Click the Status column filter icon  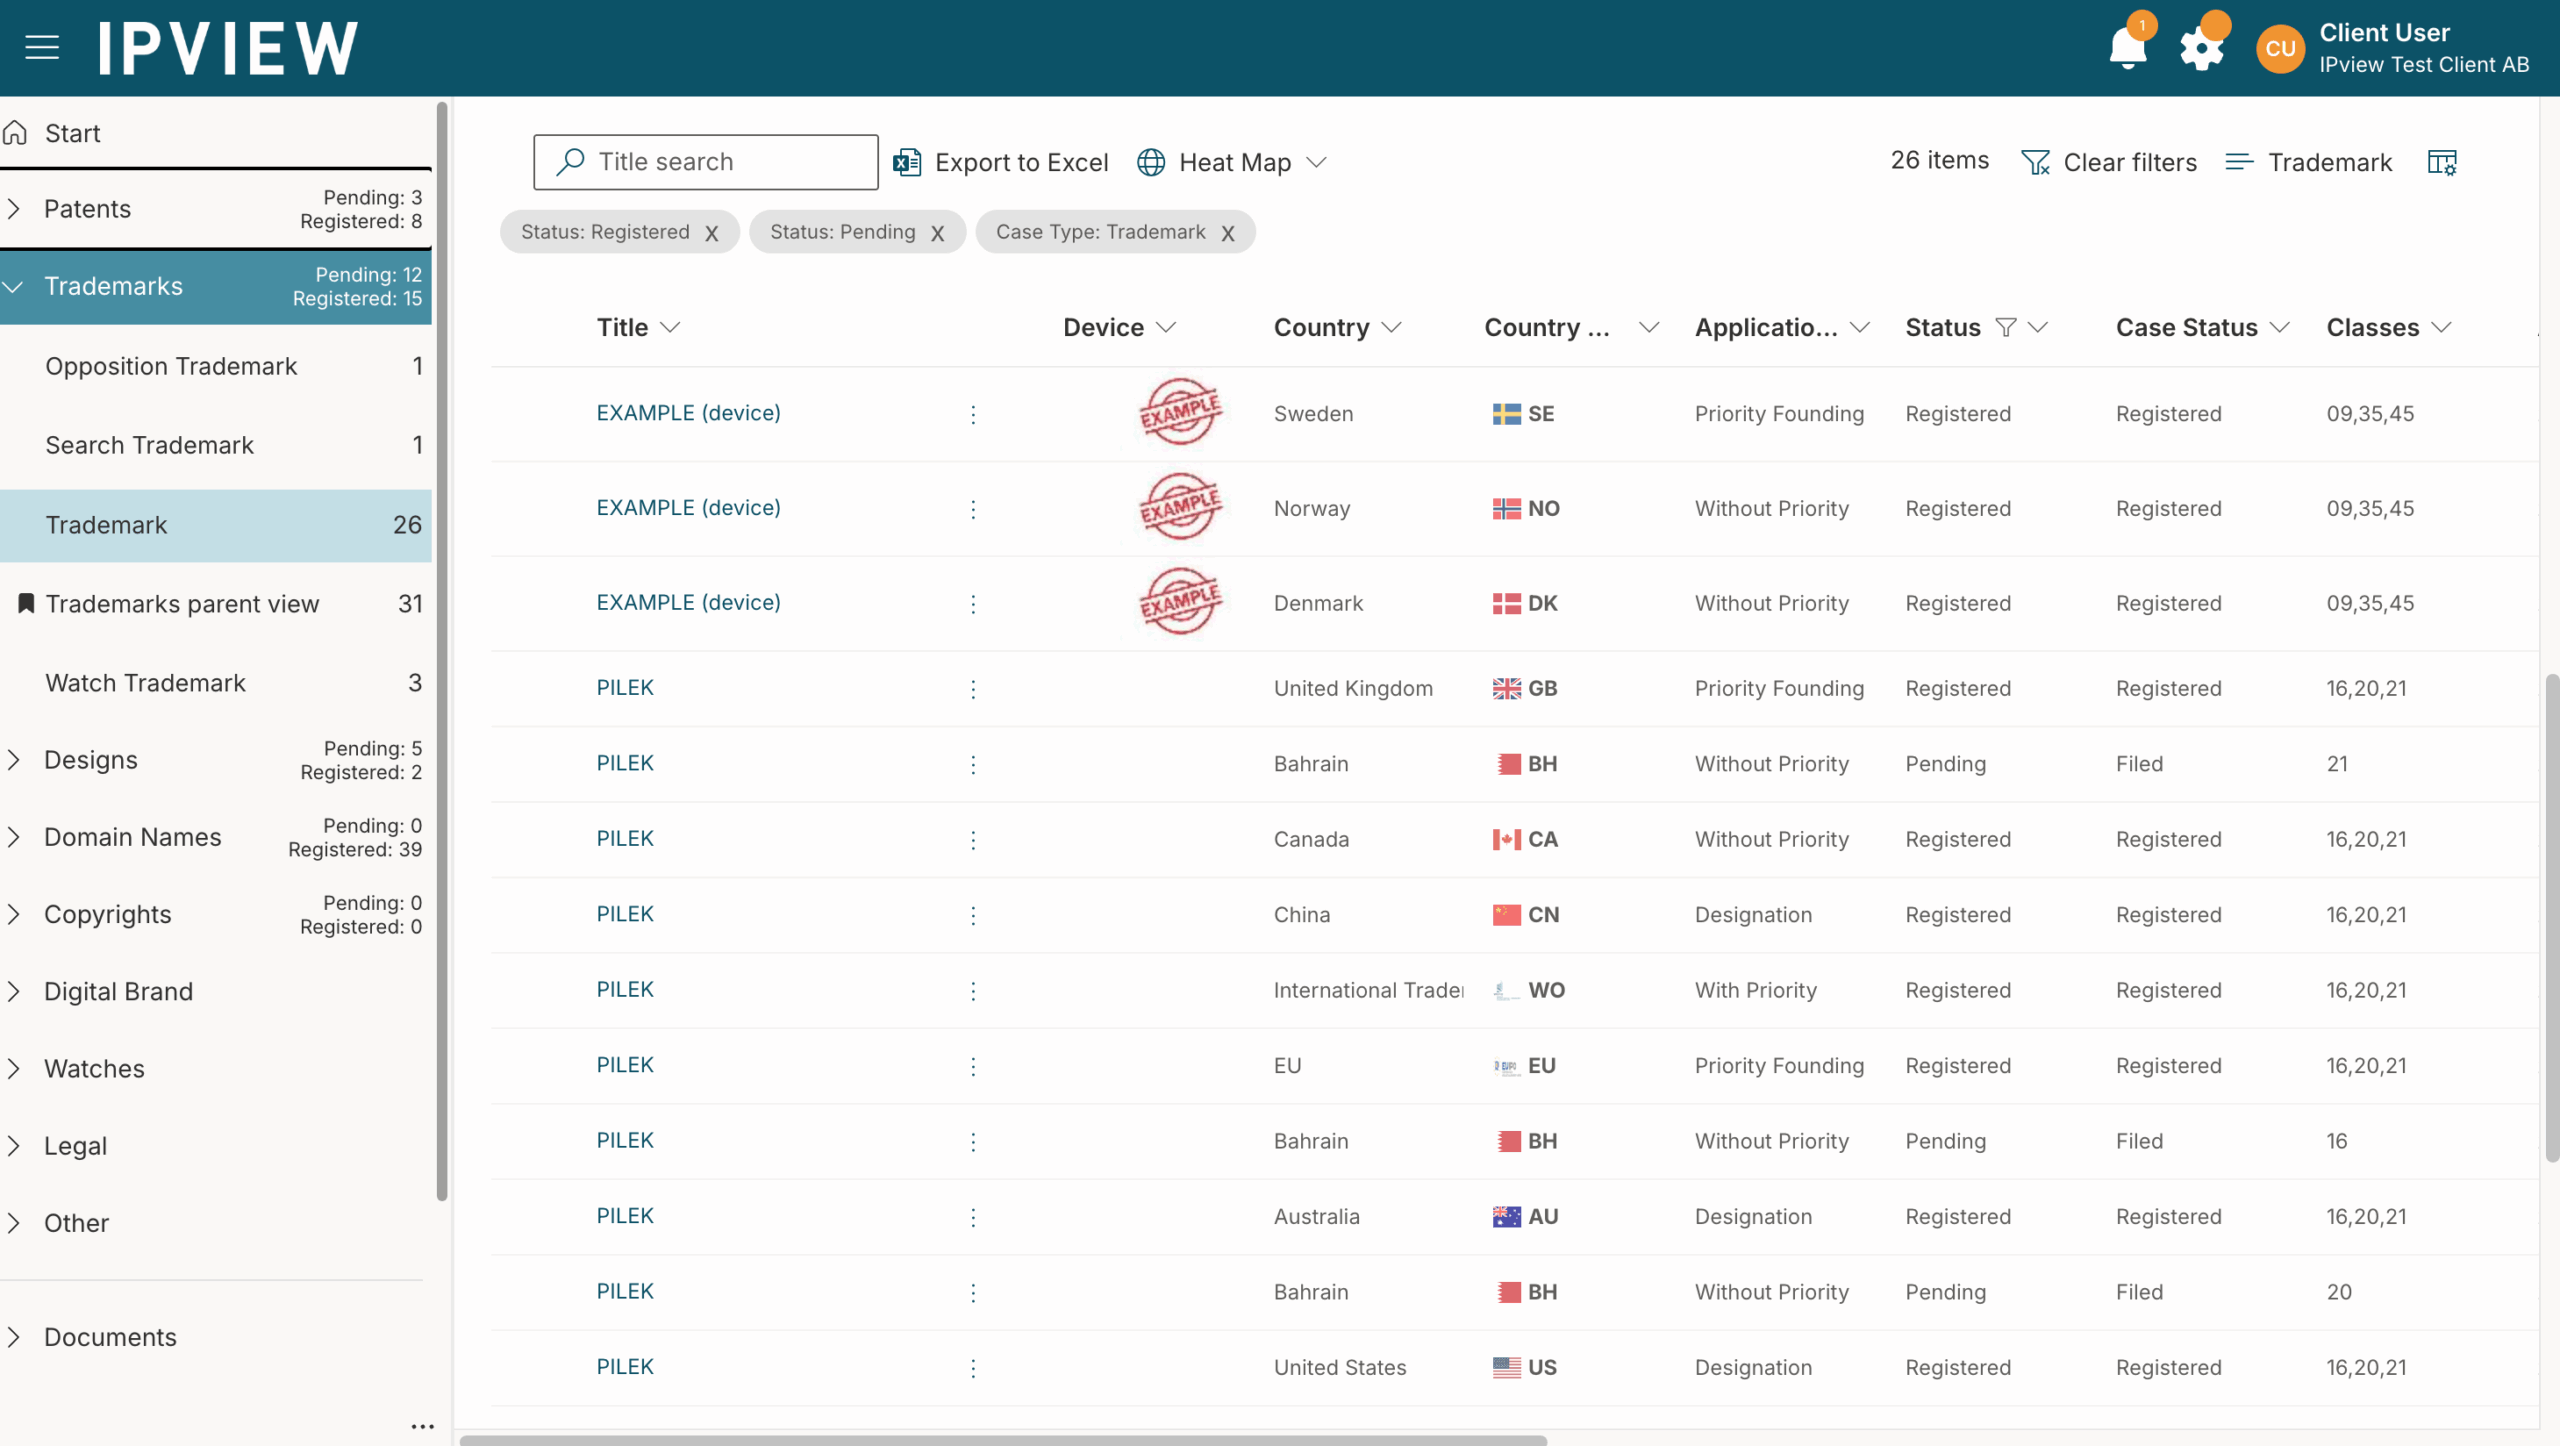pyautogui.click(x=2005, y=327)
